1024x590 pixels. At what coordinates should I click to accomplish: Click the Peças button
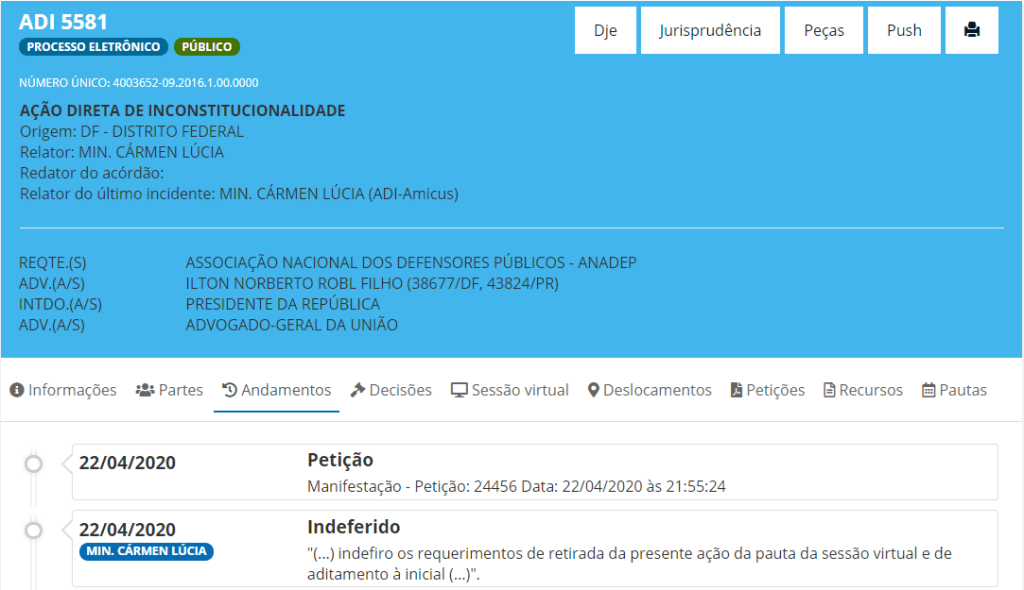click(x=823, y=30)
